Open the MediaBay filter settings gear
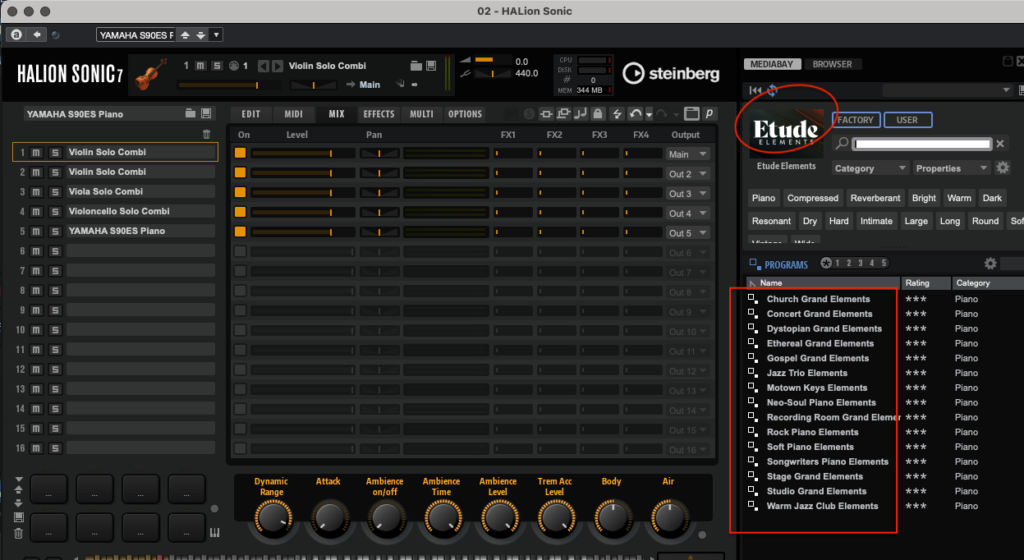The image size is (1024, 560). point(1002,168)
